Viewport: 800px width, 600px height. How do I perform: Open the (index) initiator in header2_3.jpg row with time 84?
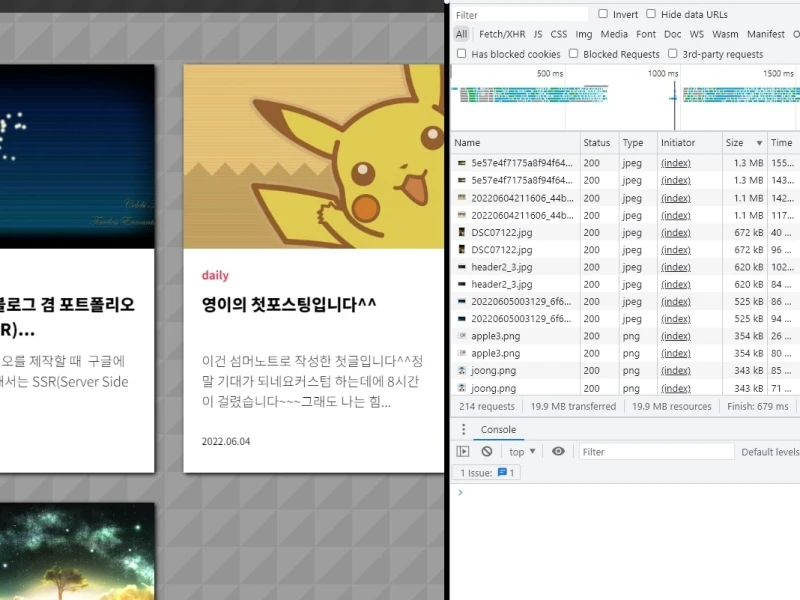[x=676, y=284]
